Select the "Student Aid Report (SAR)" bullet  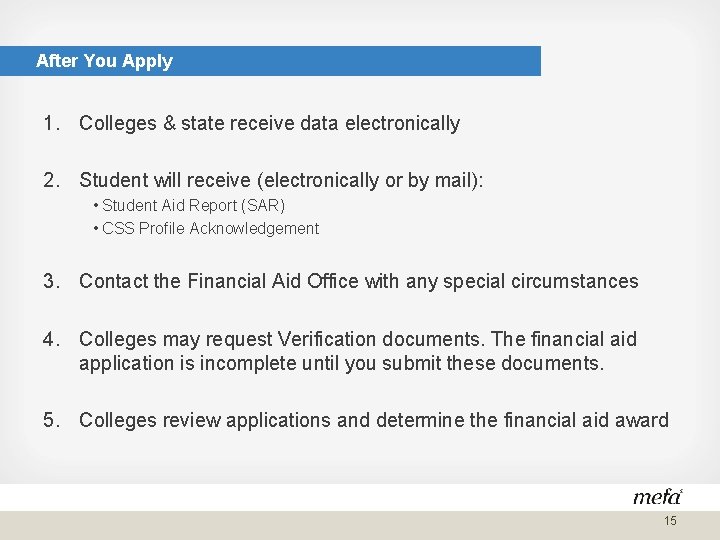(x=193, y=205)
